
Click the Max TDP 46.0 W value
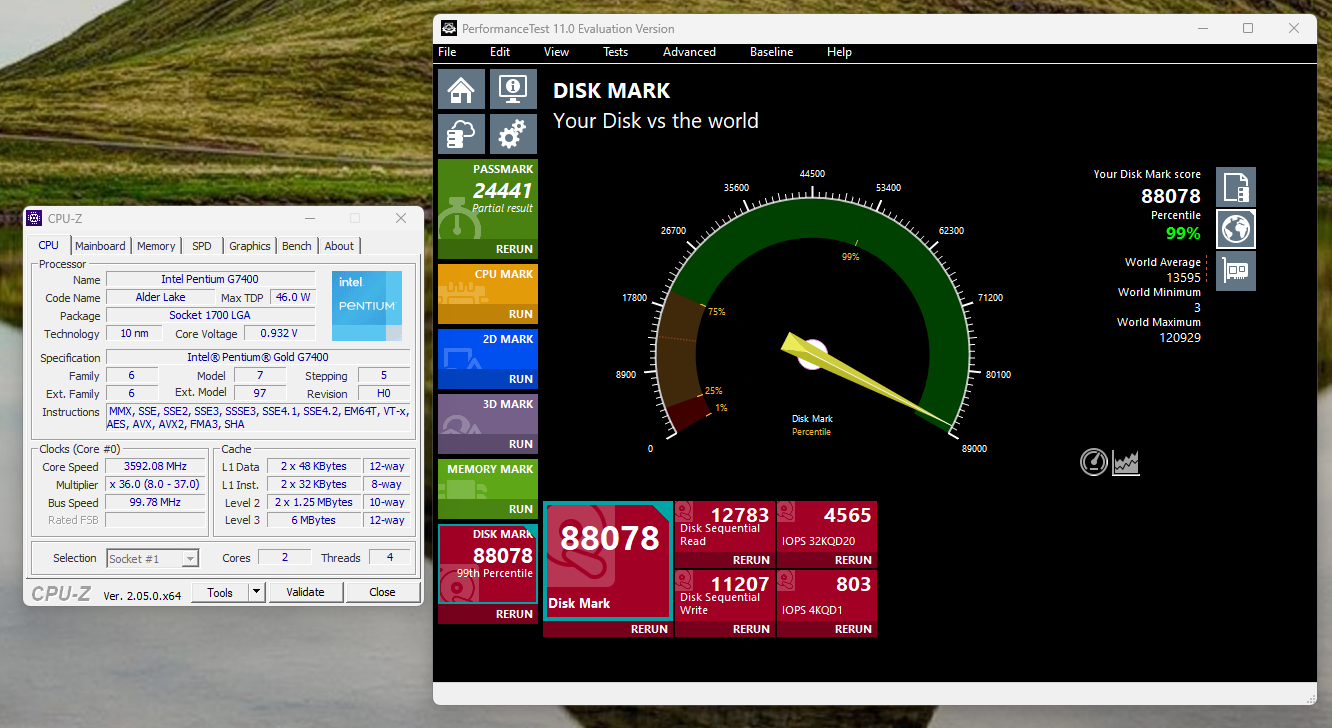click(x=292, y=297)
